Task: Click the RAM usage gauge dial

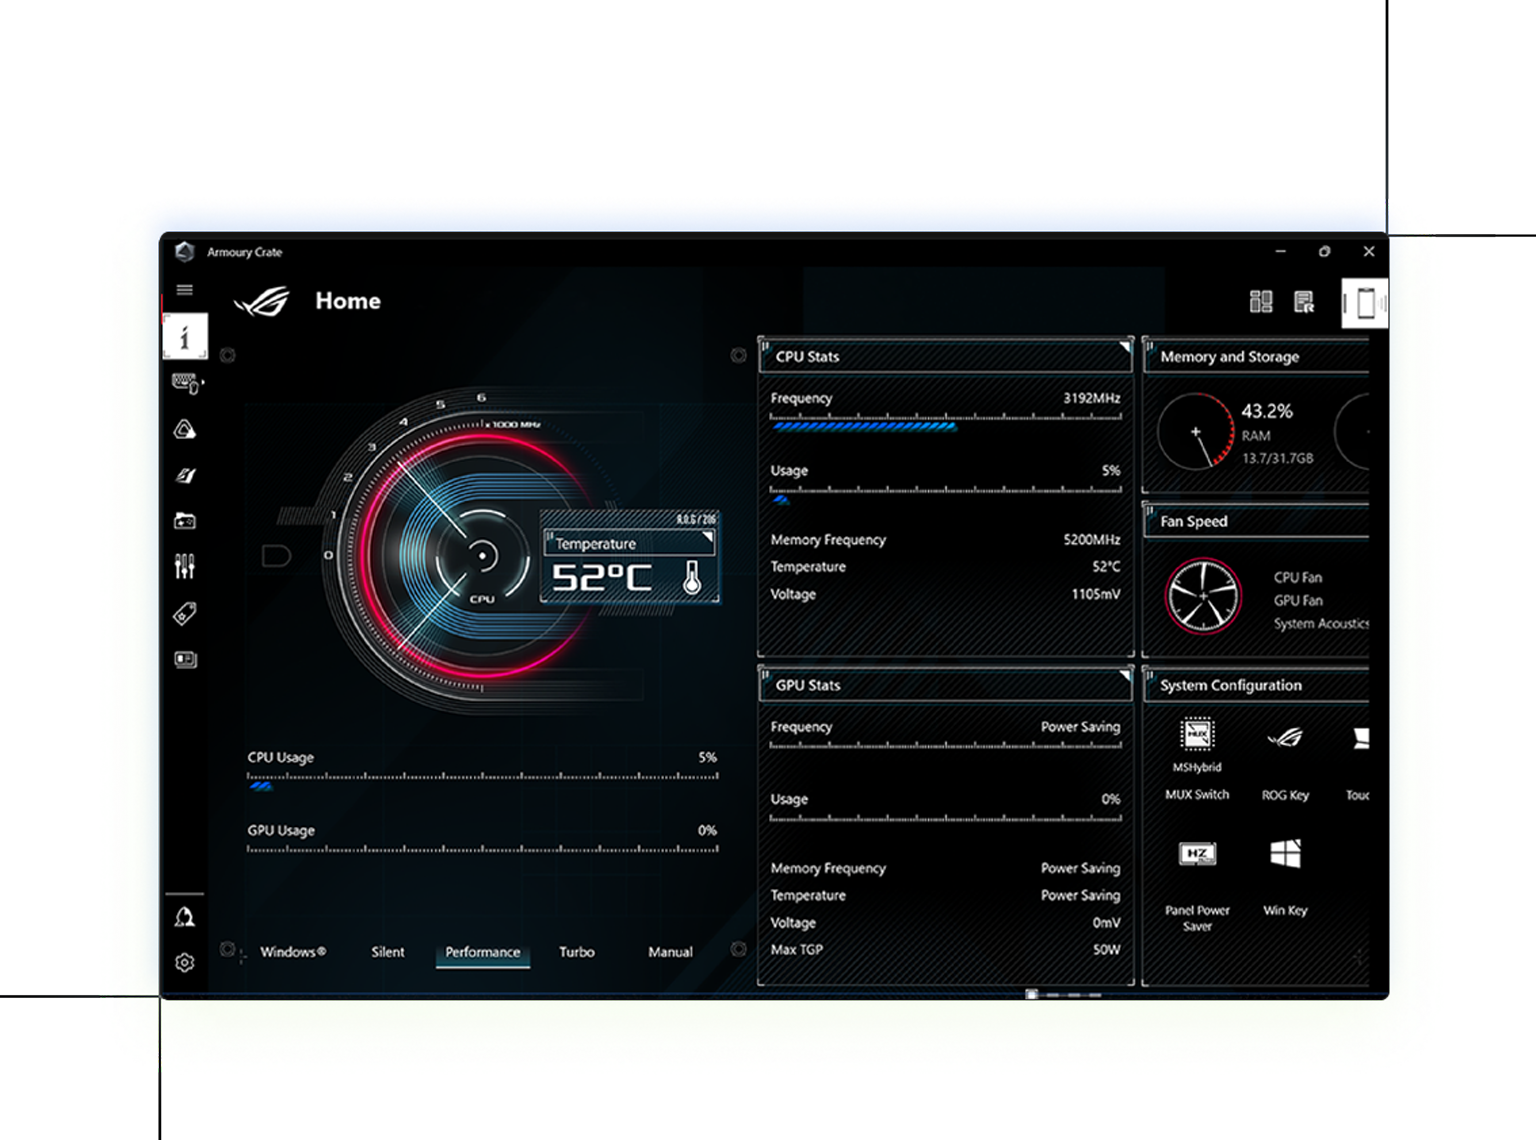Action: coord(1195,431)
